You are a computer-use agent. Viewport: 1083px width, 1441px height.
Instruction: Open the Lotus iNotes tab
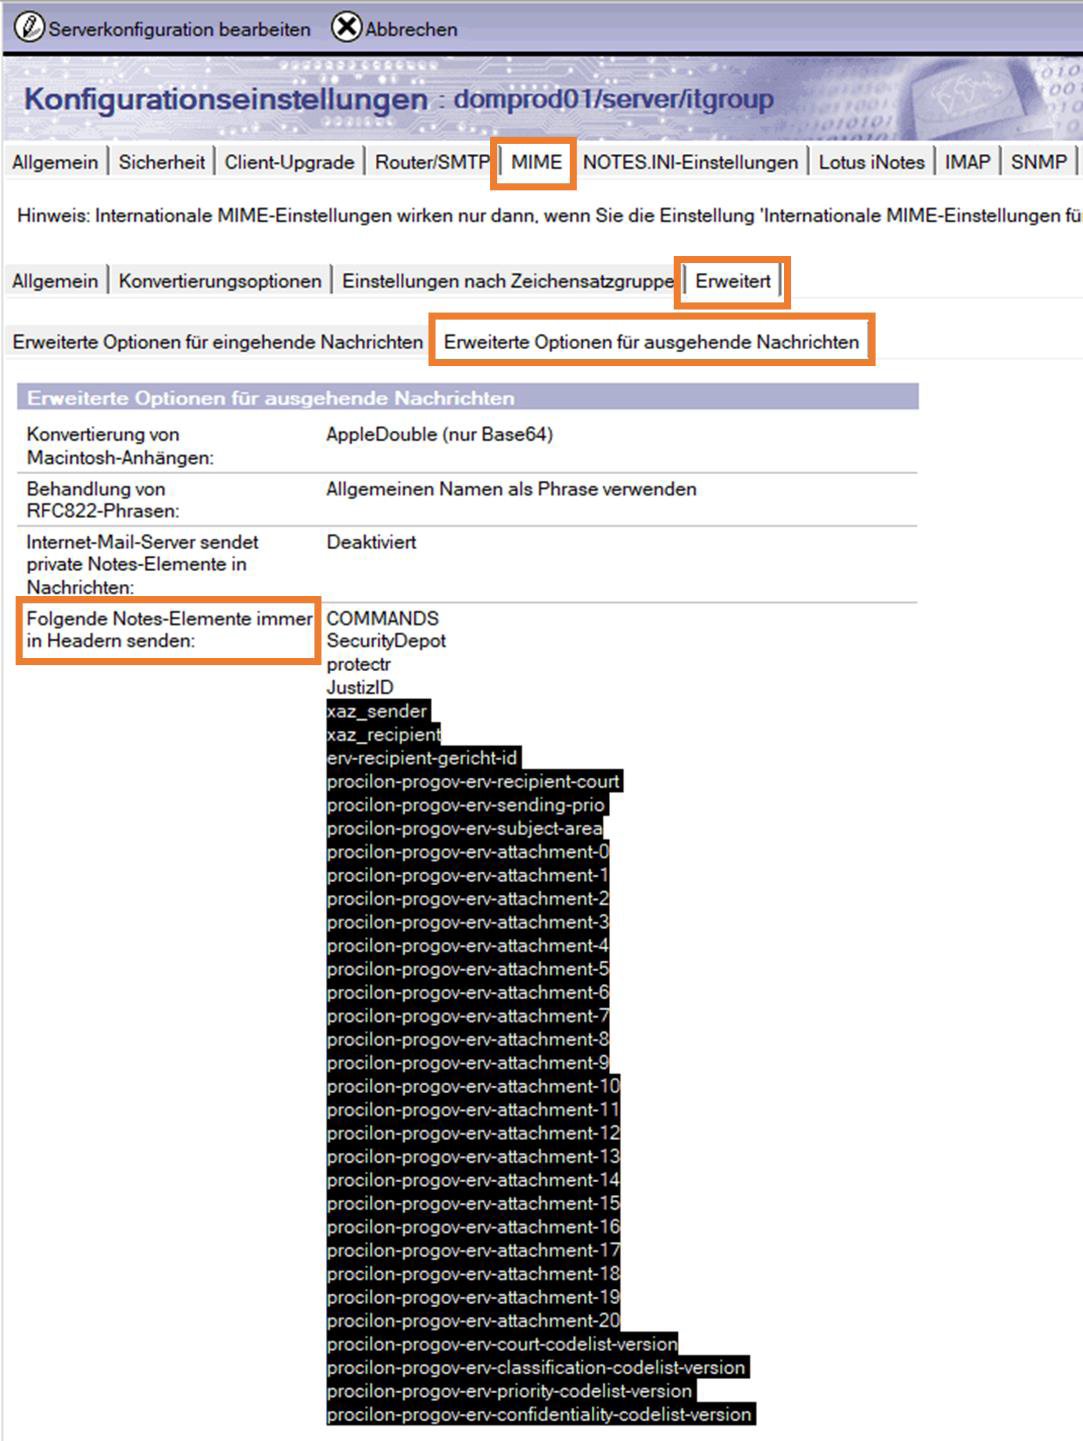[x=871, y=162]
